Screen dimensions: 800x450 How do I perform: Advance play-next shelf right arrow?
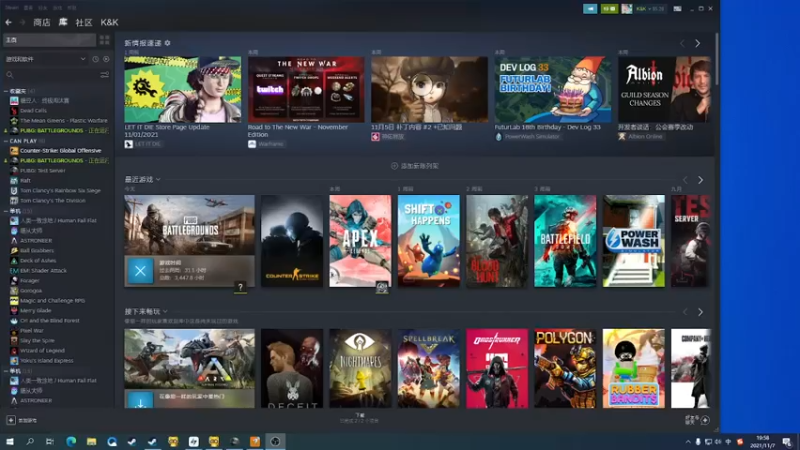coord(700,312)
